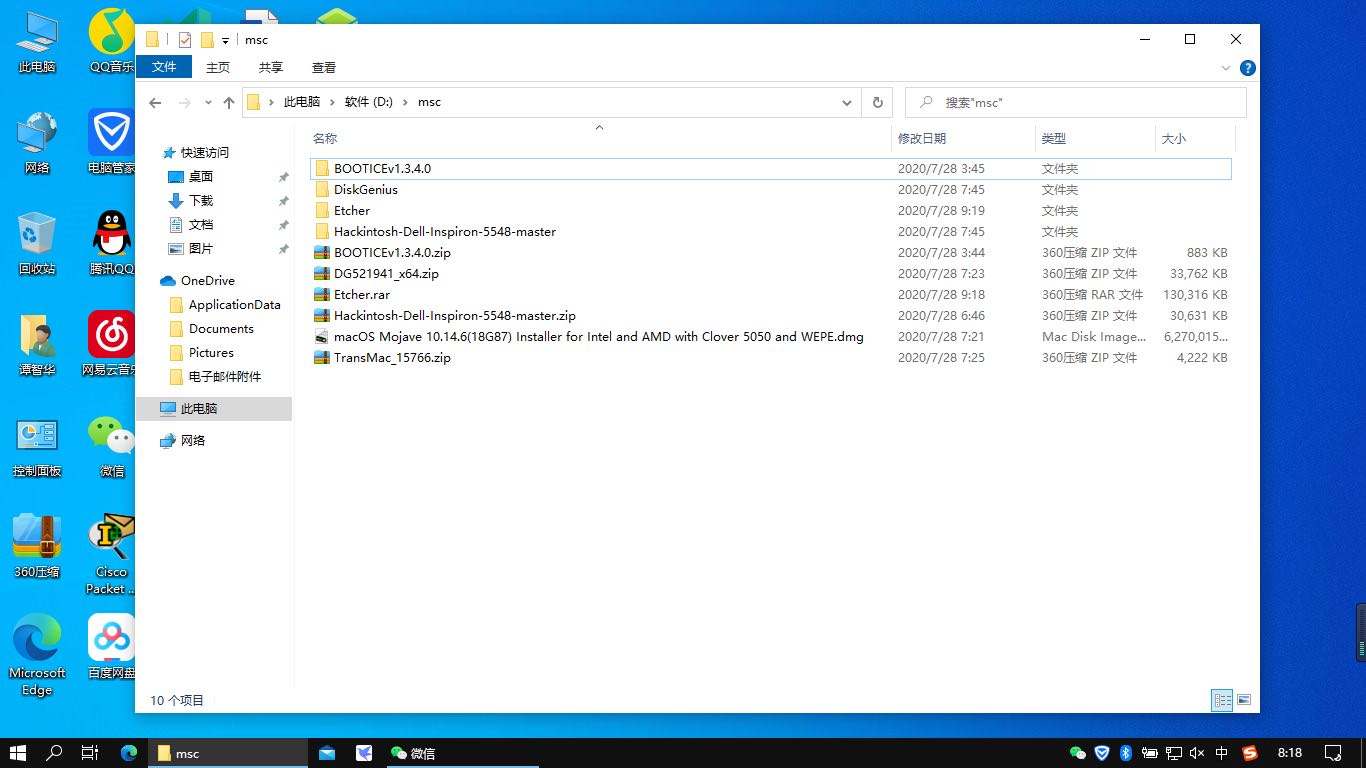This screenshot has height=768, width=1366.
Task: Select the Etcher folder
Action: point(770,211)
